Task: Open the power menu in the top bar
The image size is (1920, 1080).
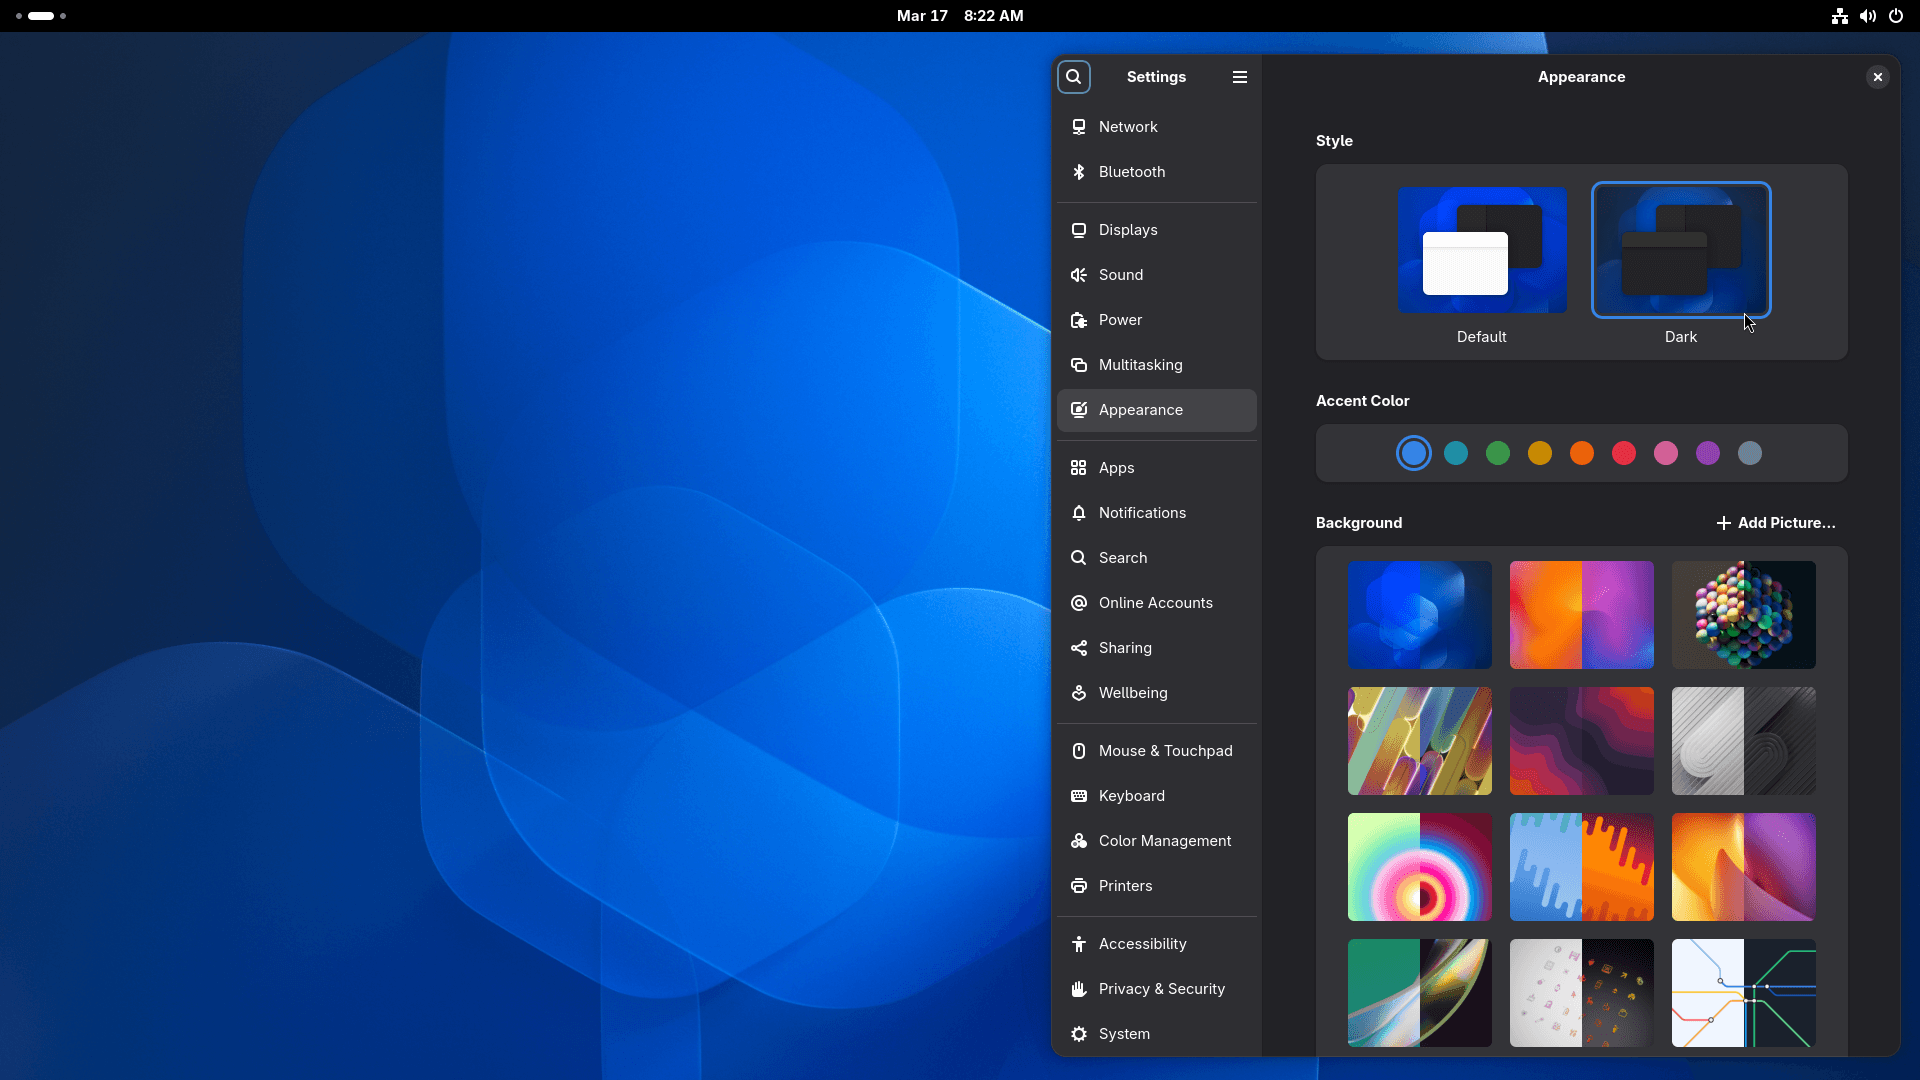Action: (1897, 16)
